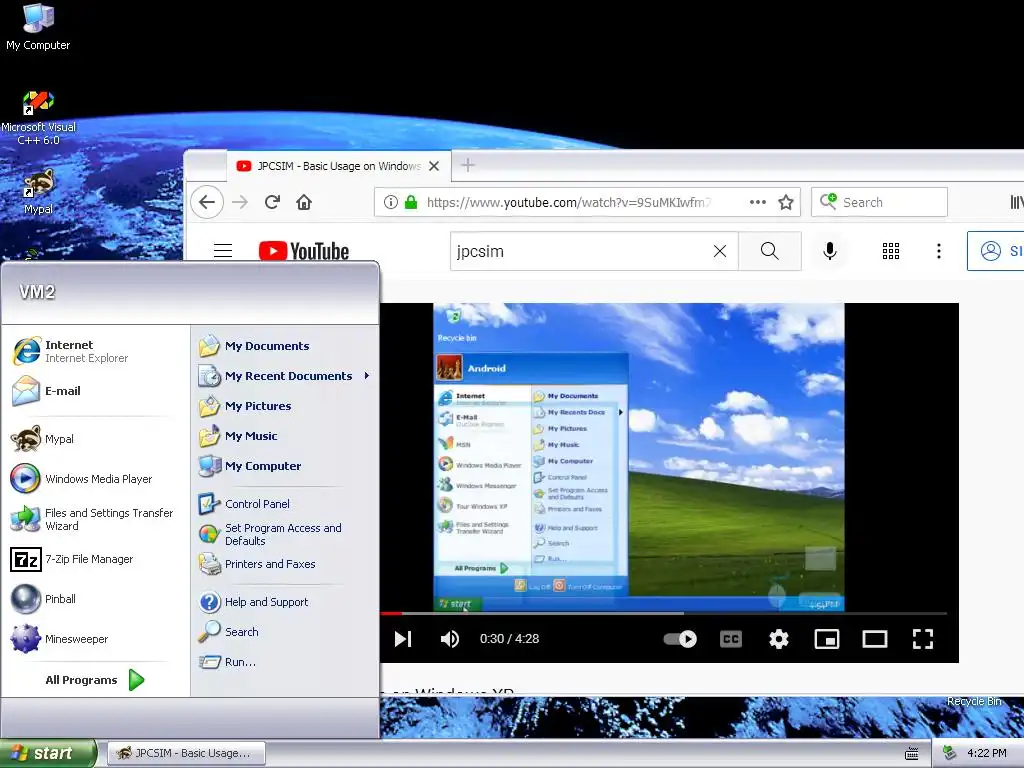Close the JPCSIM YouTube tab
Screen dimensions: 1024x768
coord(434,166)
